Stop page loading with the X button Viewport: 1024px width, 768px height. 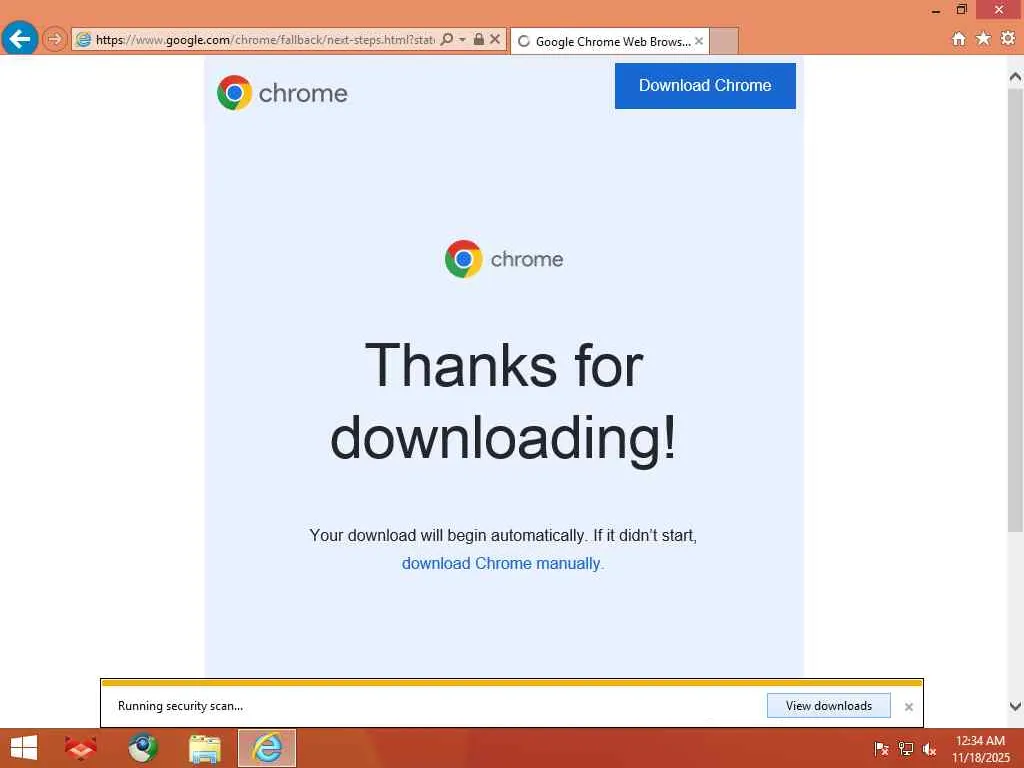[495, 39]
